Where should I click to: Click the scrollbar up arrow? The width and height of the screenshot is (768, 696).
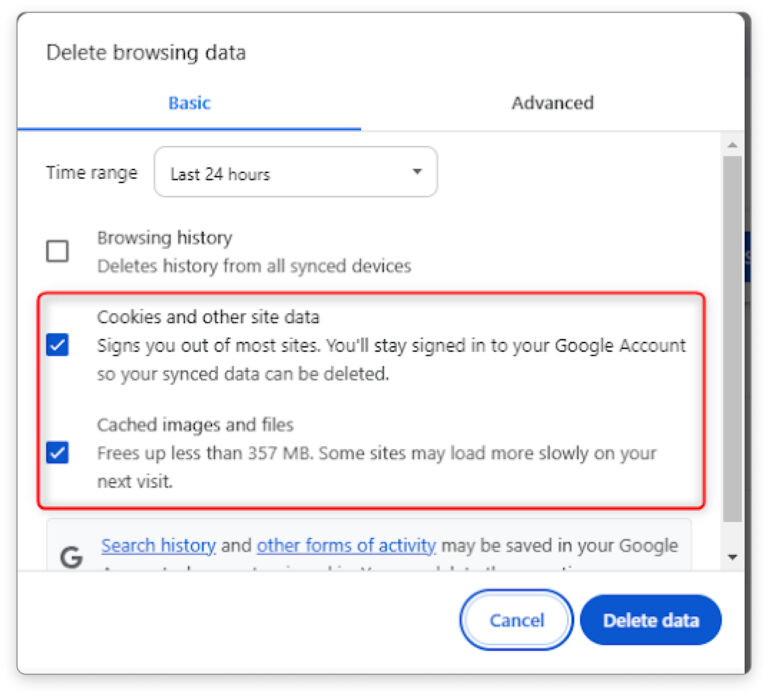click(732, 145)
